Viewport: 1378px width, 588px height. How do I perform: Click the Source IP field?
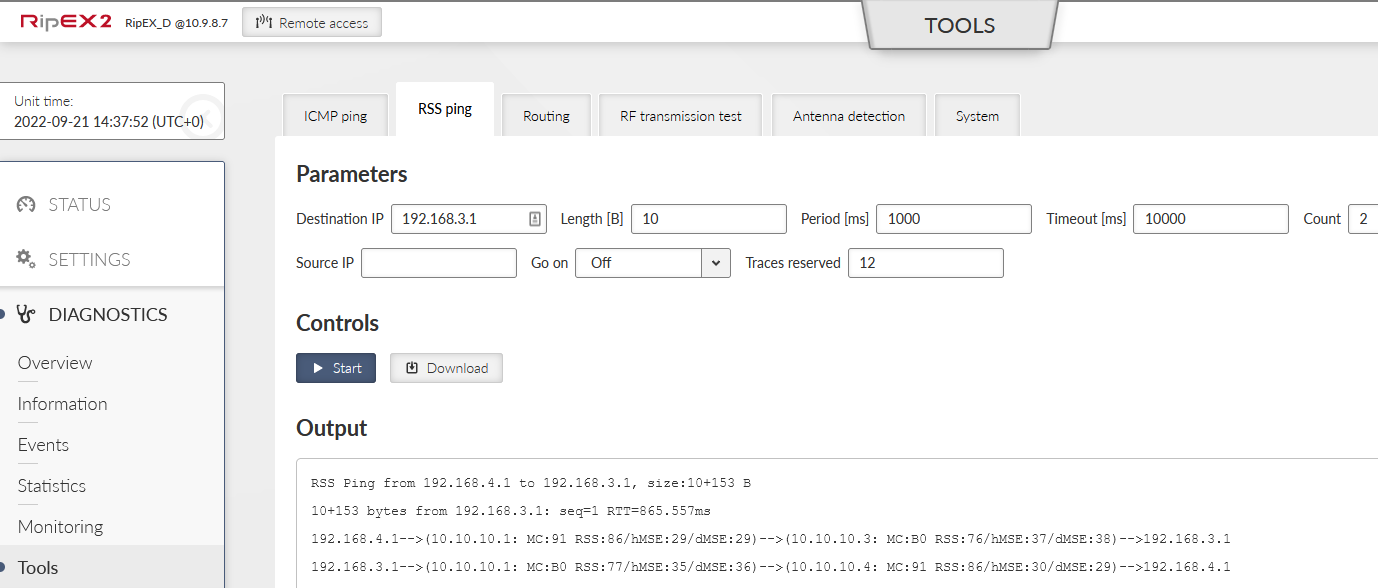439,263
